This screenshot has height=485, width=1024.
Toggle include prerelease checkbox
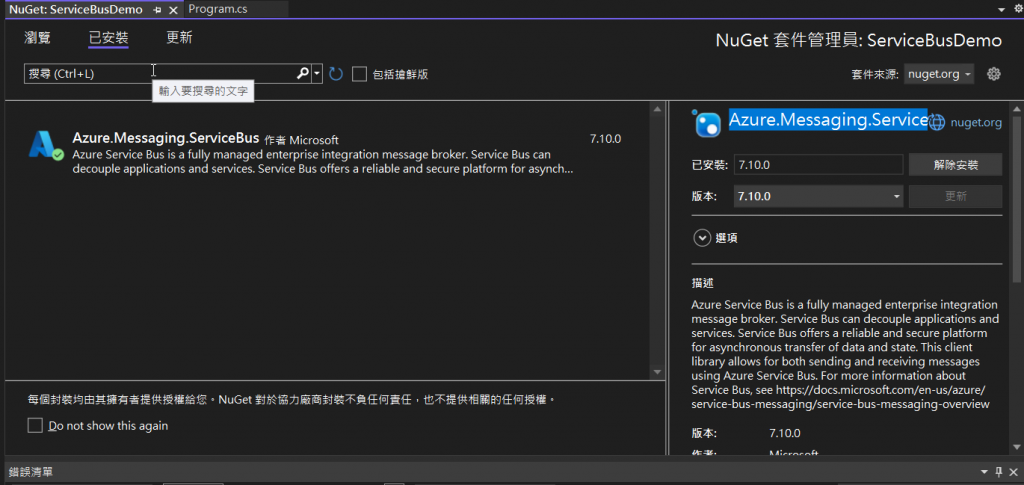(x=359, y=74)
